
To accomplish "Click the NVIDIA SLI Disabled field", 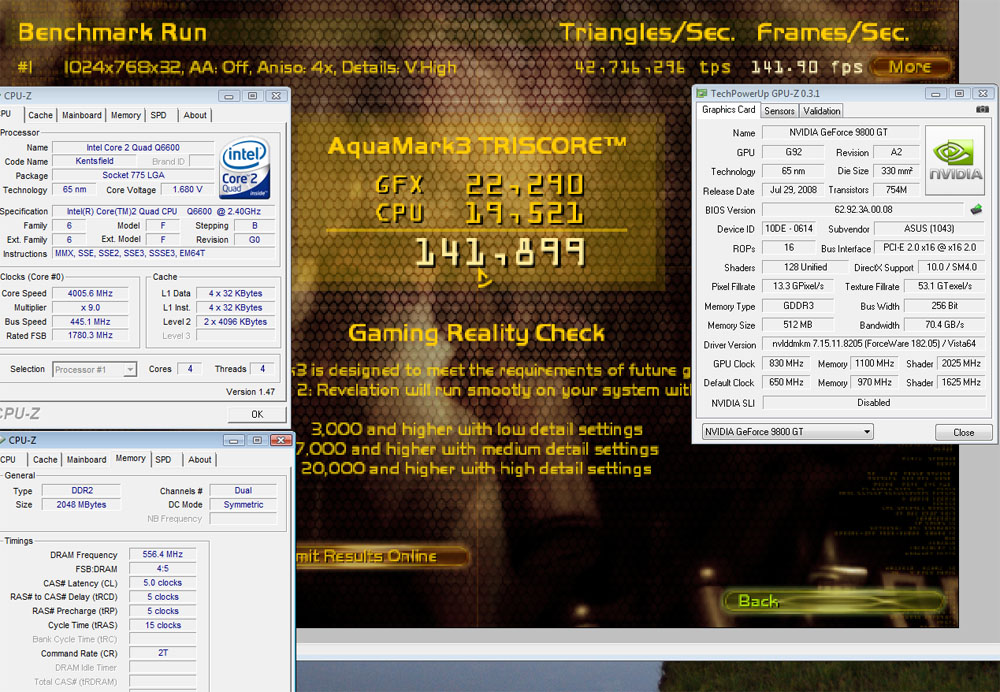I will pos(874,402).
